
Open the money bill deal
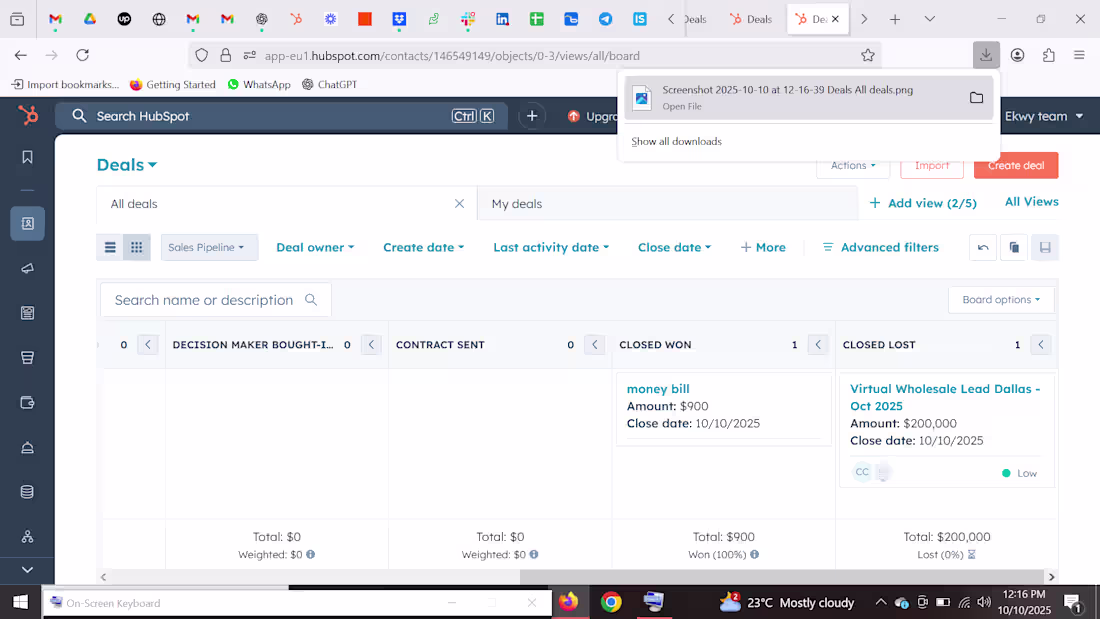[658, 388]
